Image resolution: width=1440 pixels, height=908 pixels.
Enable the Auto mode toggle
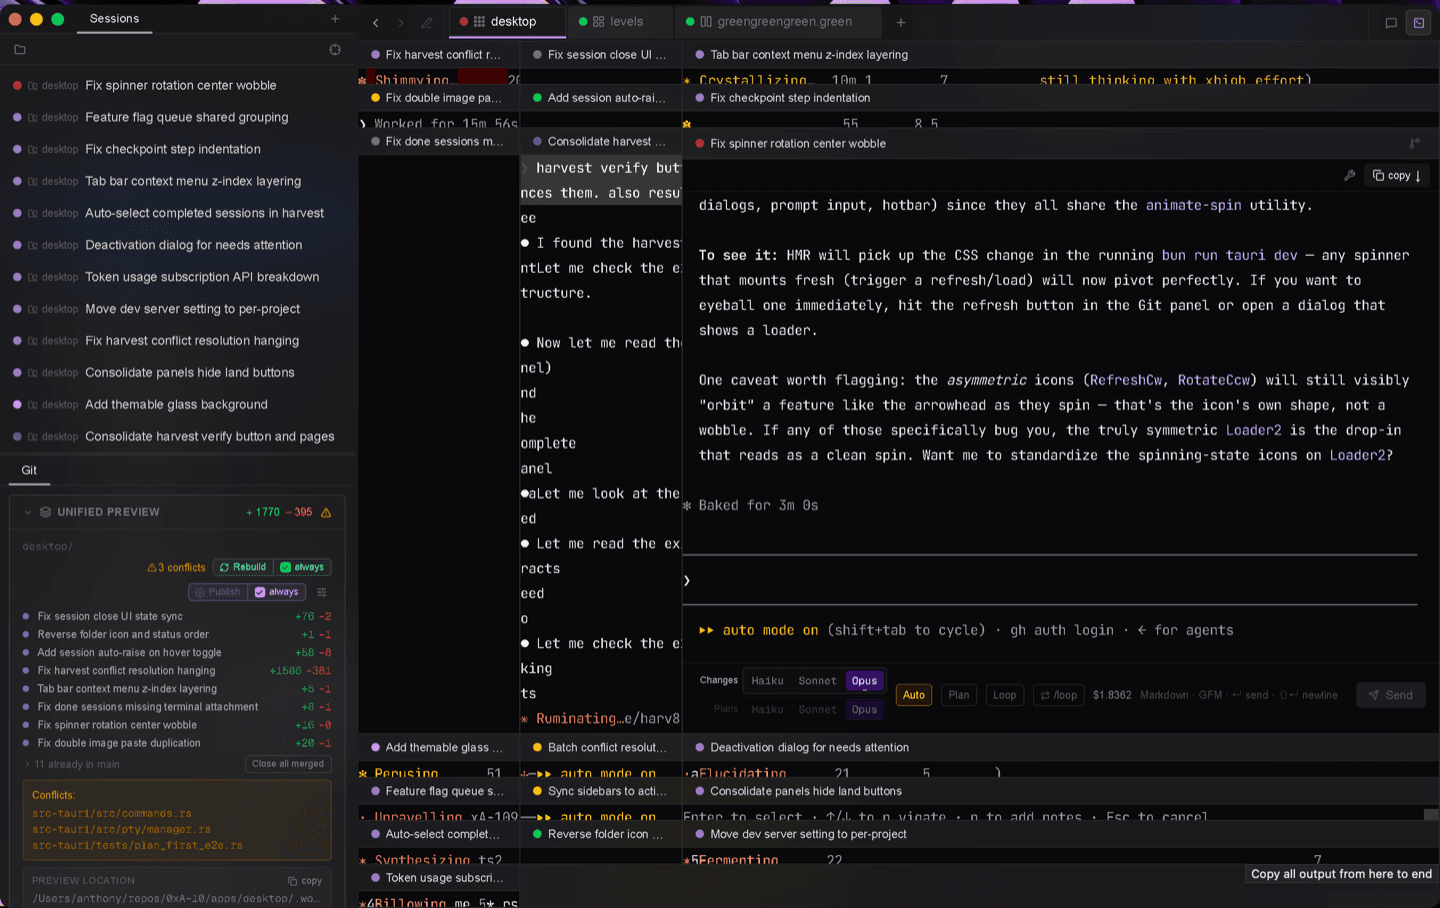(x=914, y=695)
